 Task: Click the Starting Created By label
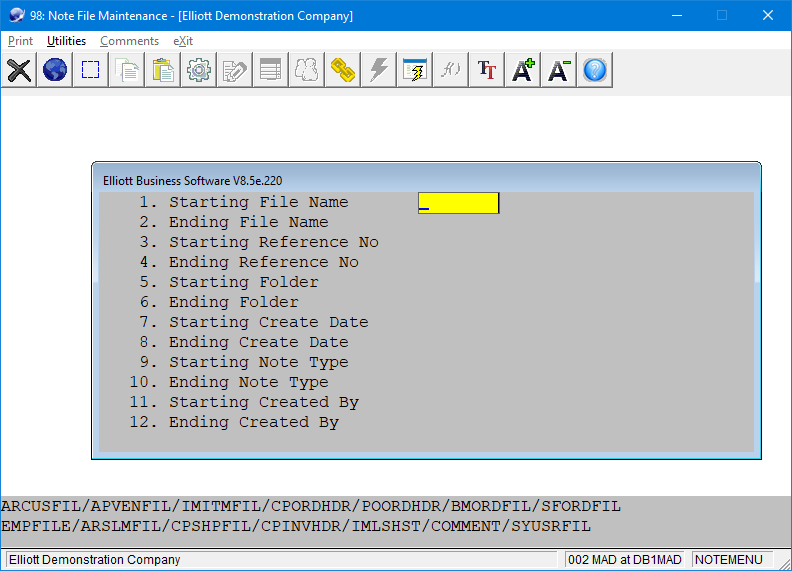(x=264, y=402)
